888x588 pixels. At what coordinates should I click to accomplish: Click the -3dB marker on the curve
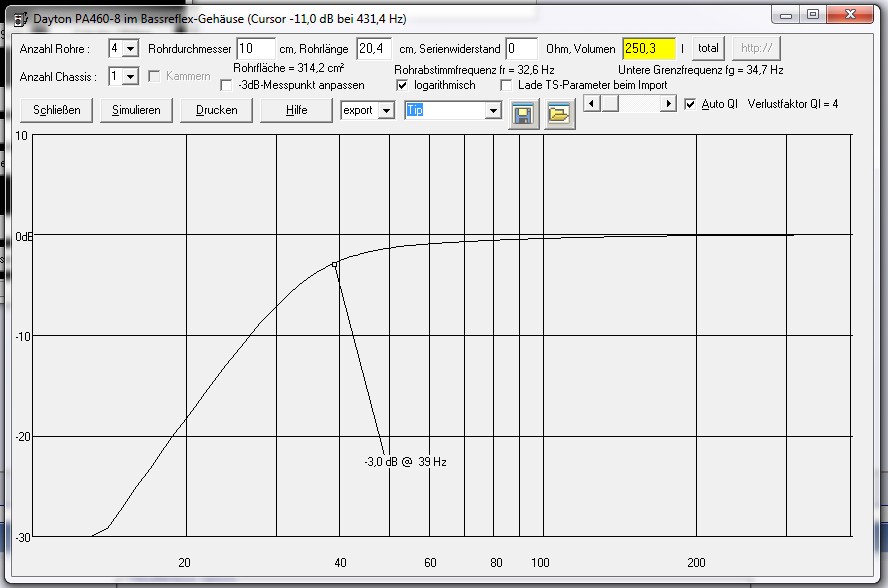click(x=335, y=265)
